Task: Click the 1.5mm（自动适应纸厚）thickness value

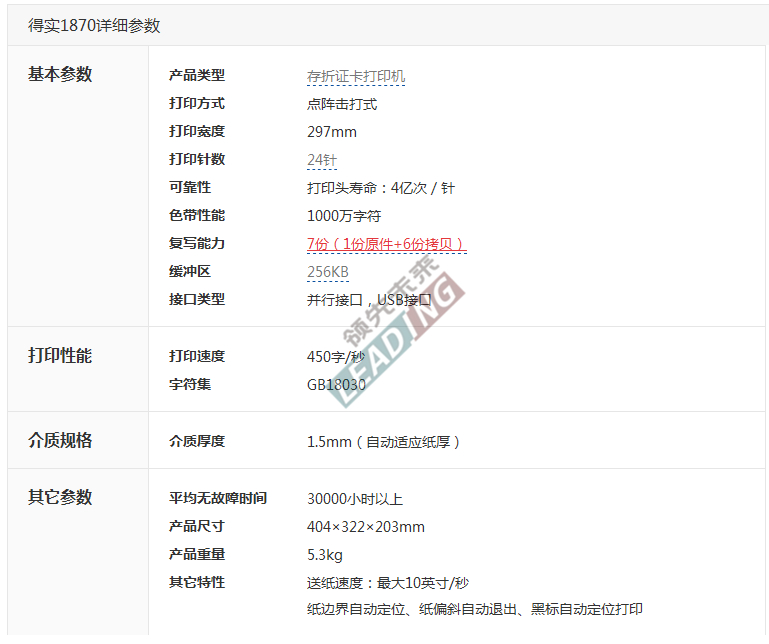Action: [383, 442]
